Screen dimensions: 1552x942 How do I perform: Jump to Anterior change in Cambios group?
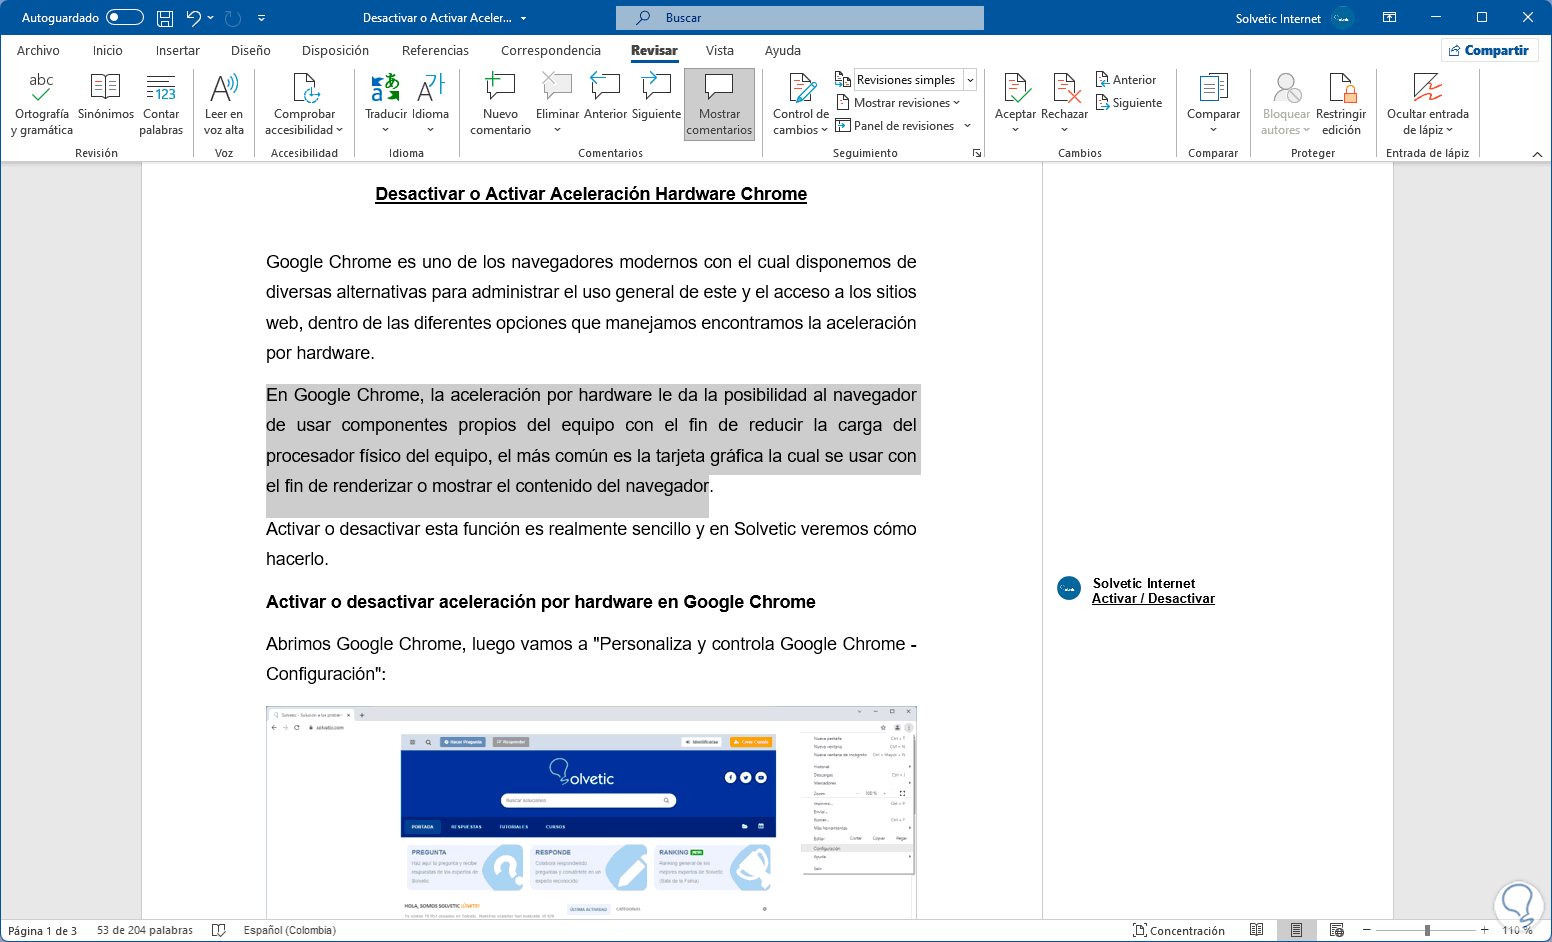(1126, 80)
